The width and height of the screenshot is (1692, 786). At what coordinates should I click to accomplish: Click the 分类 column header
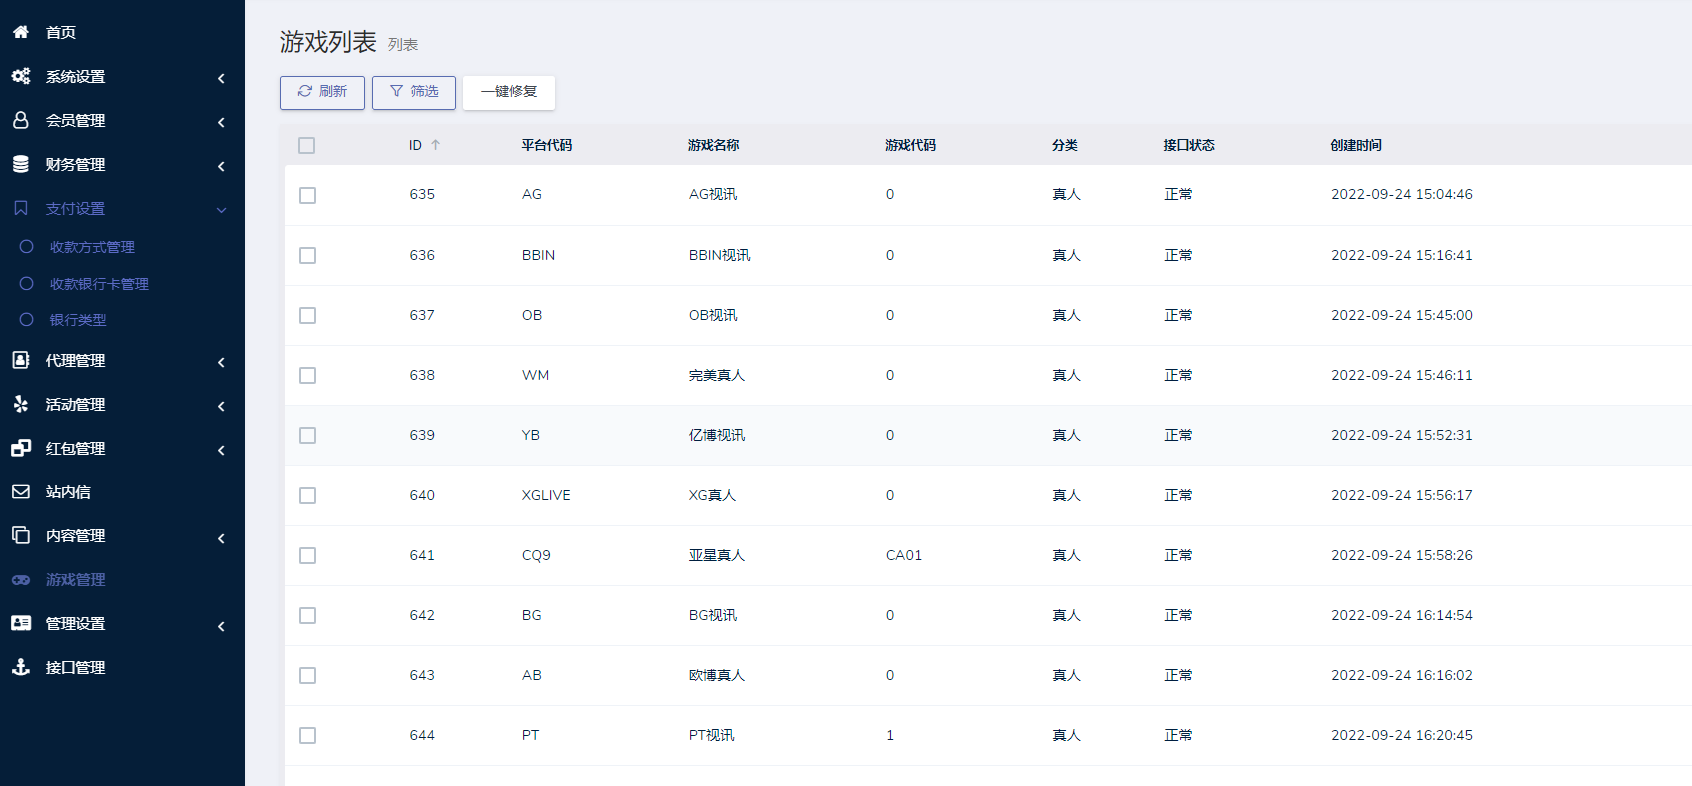[x=1065, y=145]
